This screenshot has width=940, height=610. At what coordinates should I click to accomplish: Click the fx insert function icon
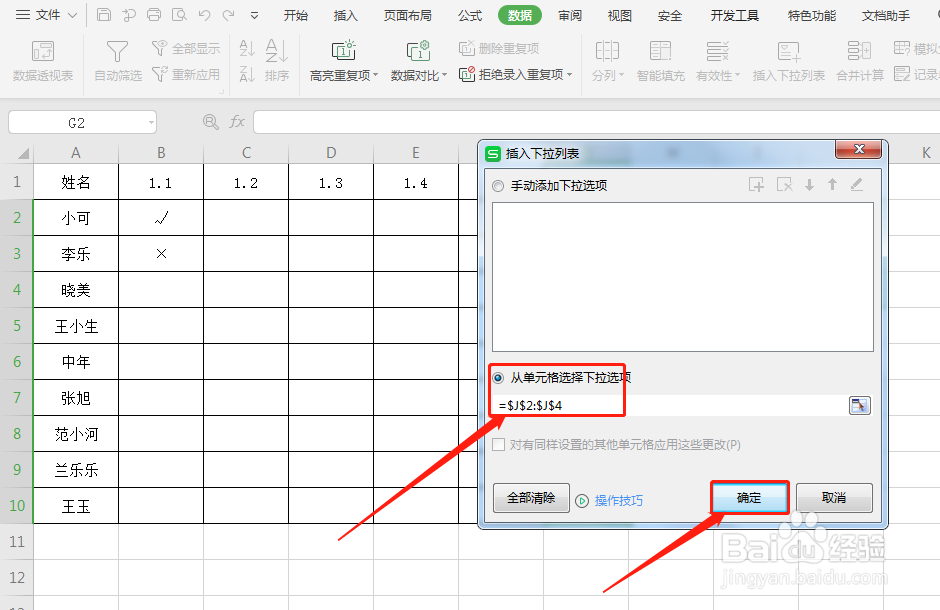(237, 122)
